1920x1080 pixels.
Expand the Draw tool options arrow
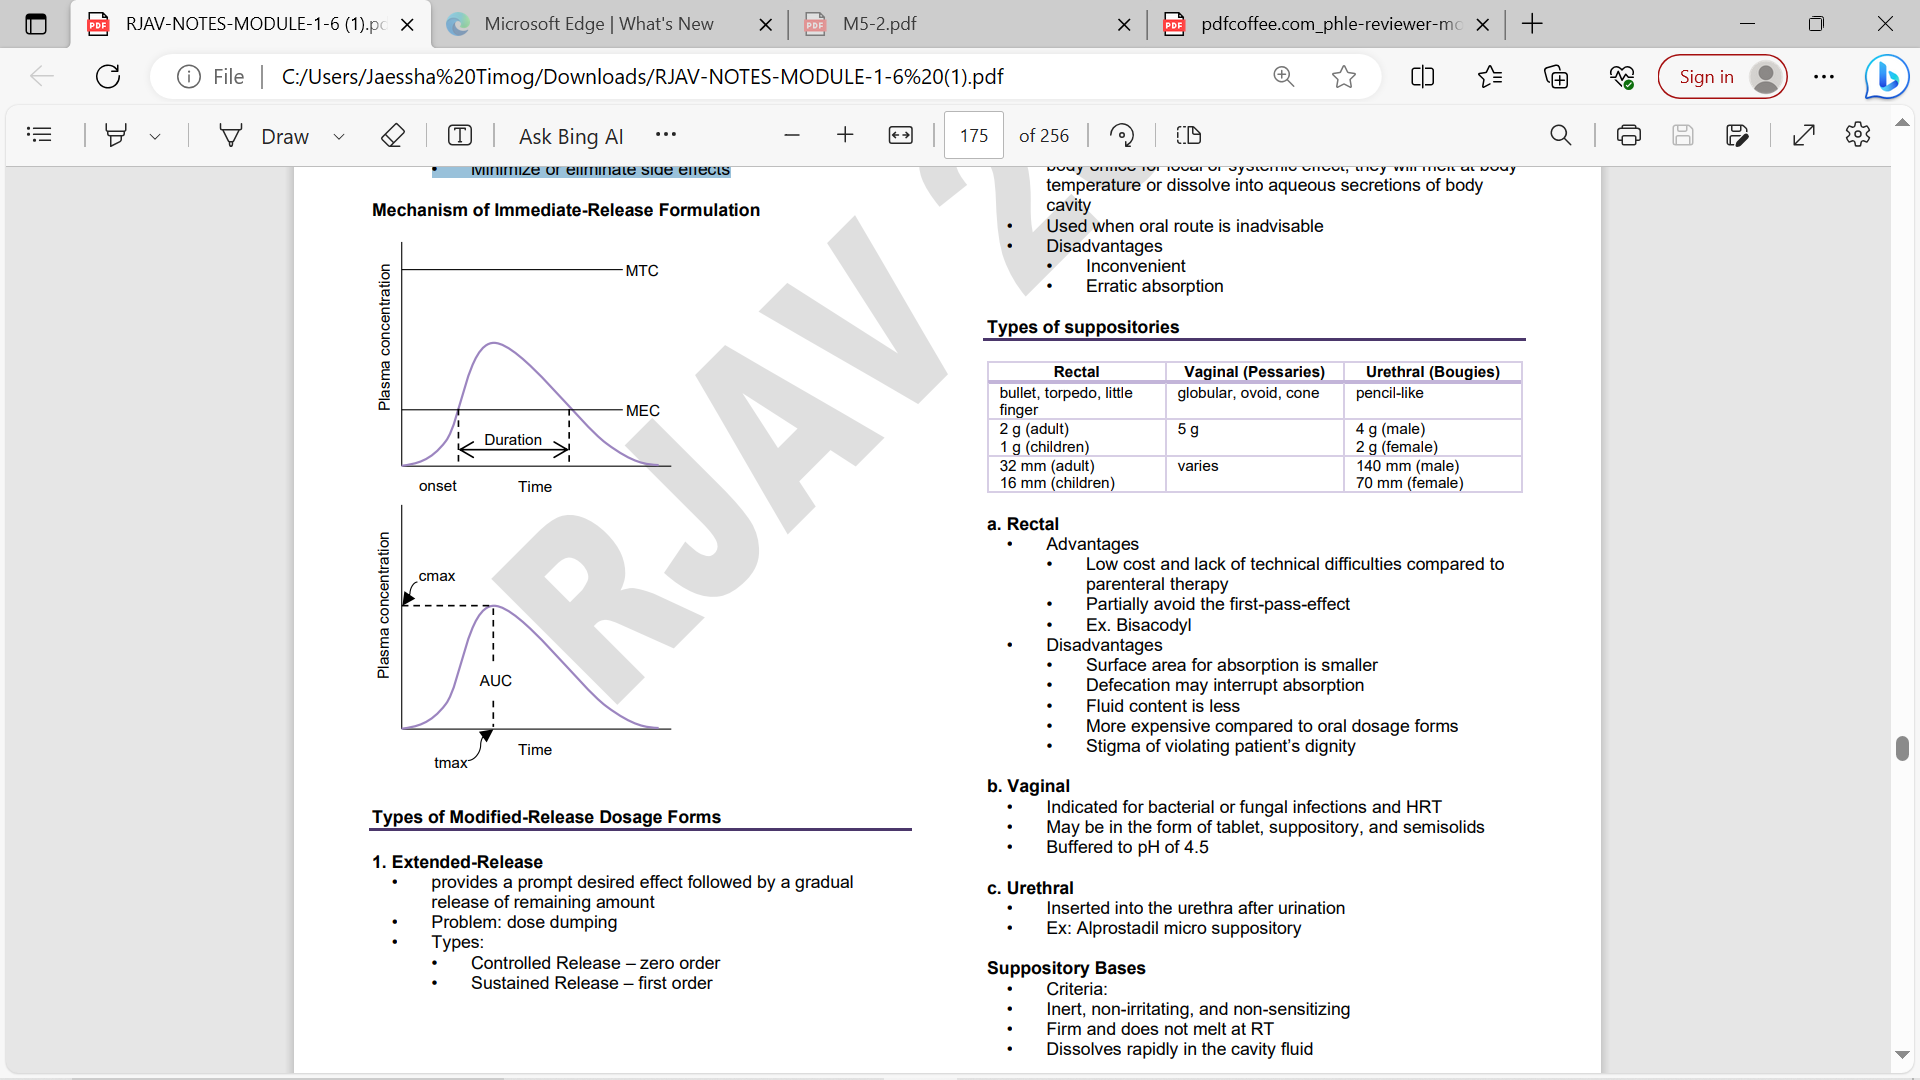339,136
